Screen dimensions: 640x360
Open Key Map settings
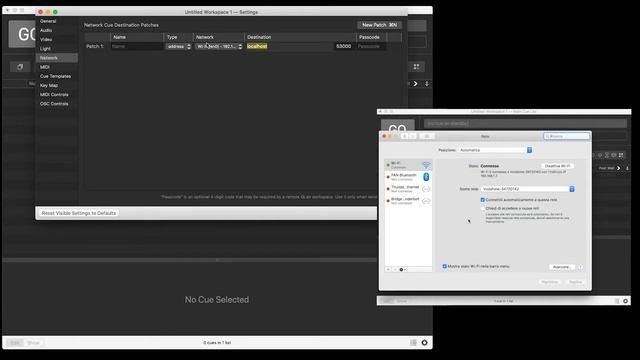coord(49,85)
